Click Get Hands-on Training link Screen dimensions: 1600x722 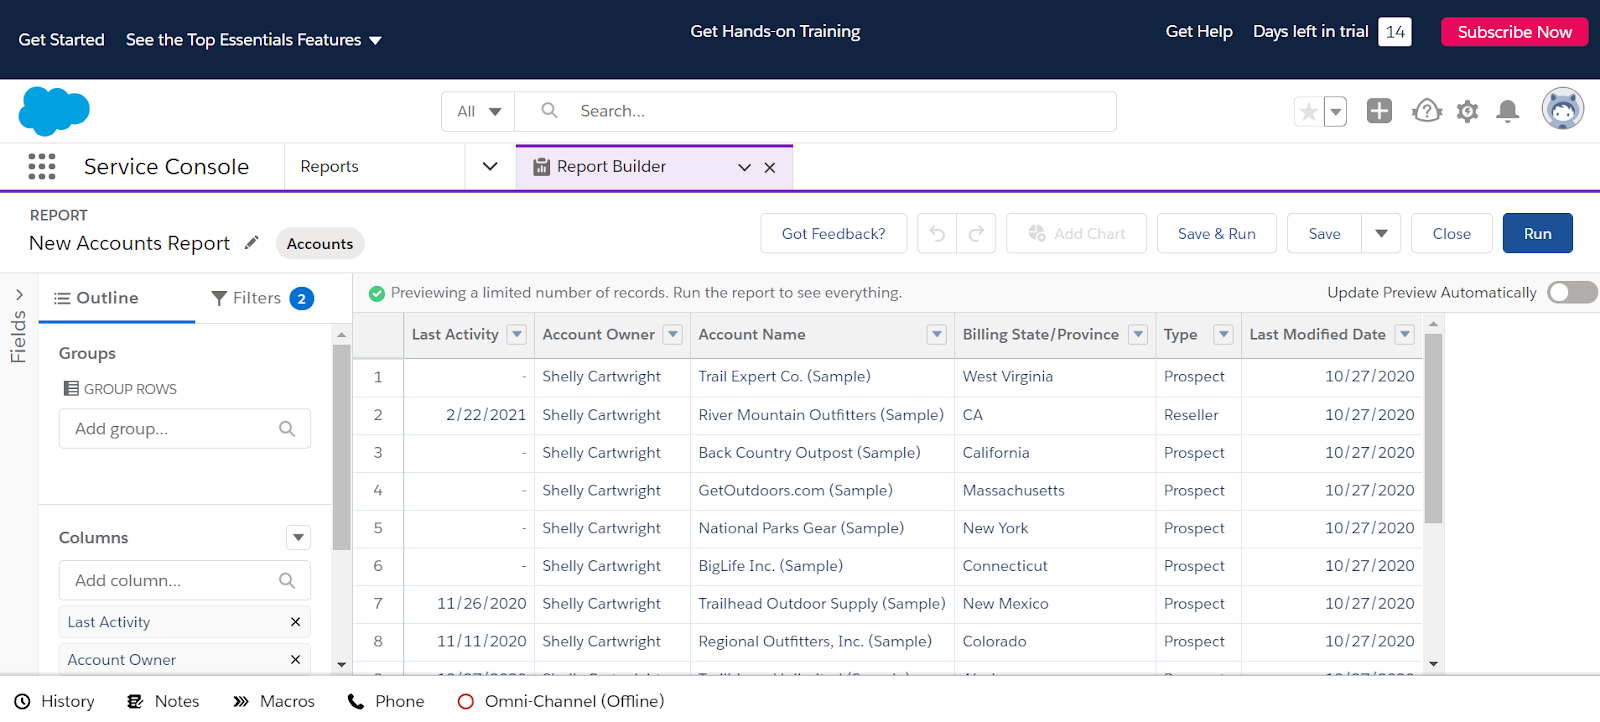coord(775,32)
